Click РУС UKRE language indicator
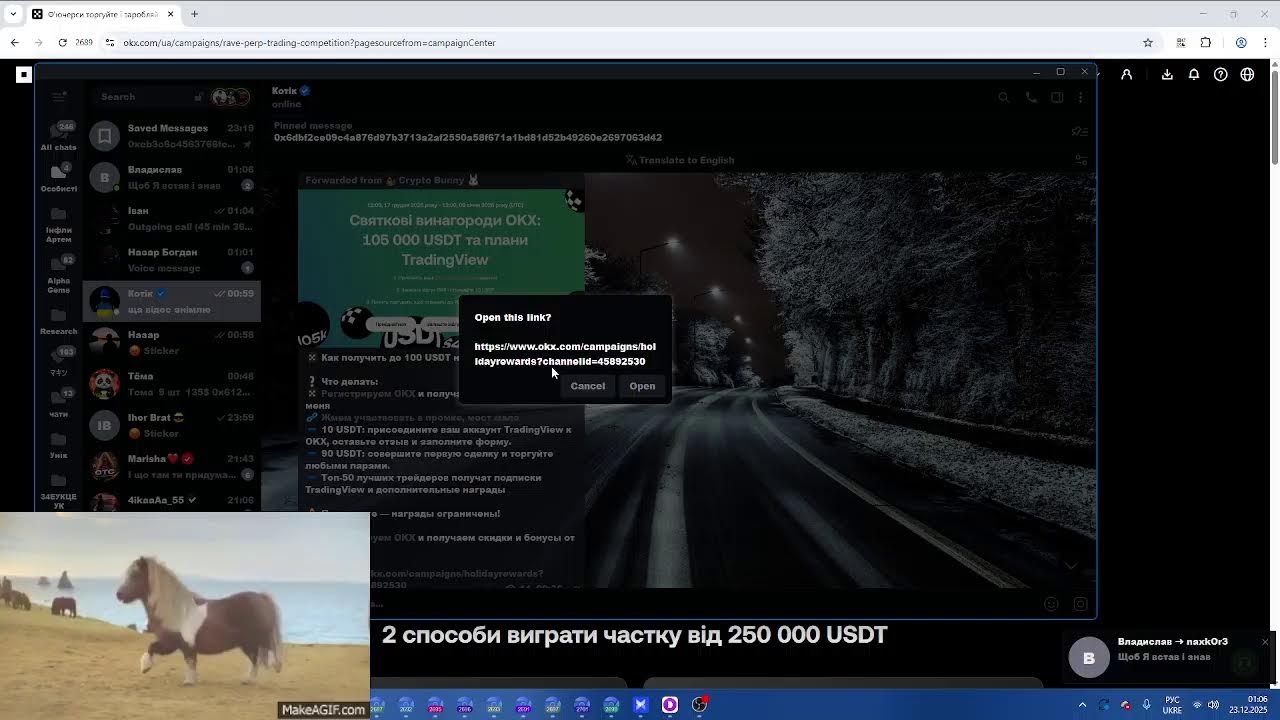 (x=1172, y=705)
